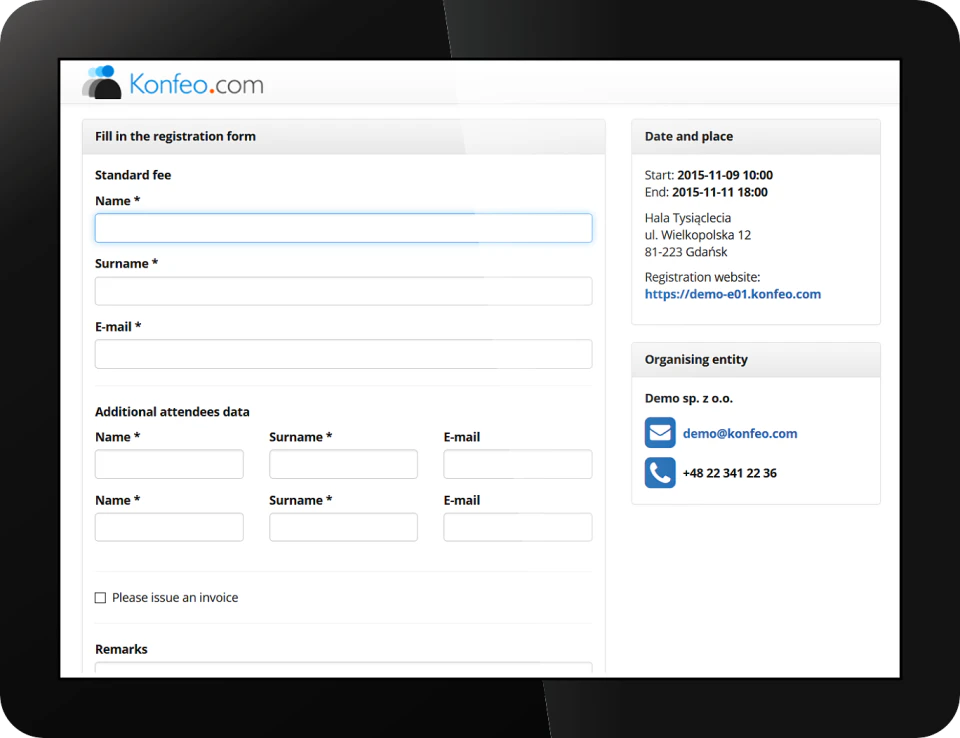This screenshot has height=738, width=960.
Task: Open the https://demo-e01.konfeo.com registration link
Action: (x=733, y=294)
